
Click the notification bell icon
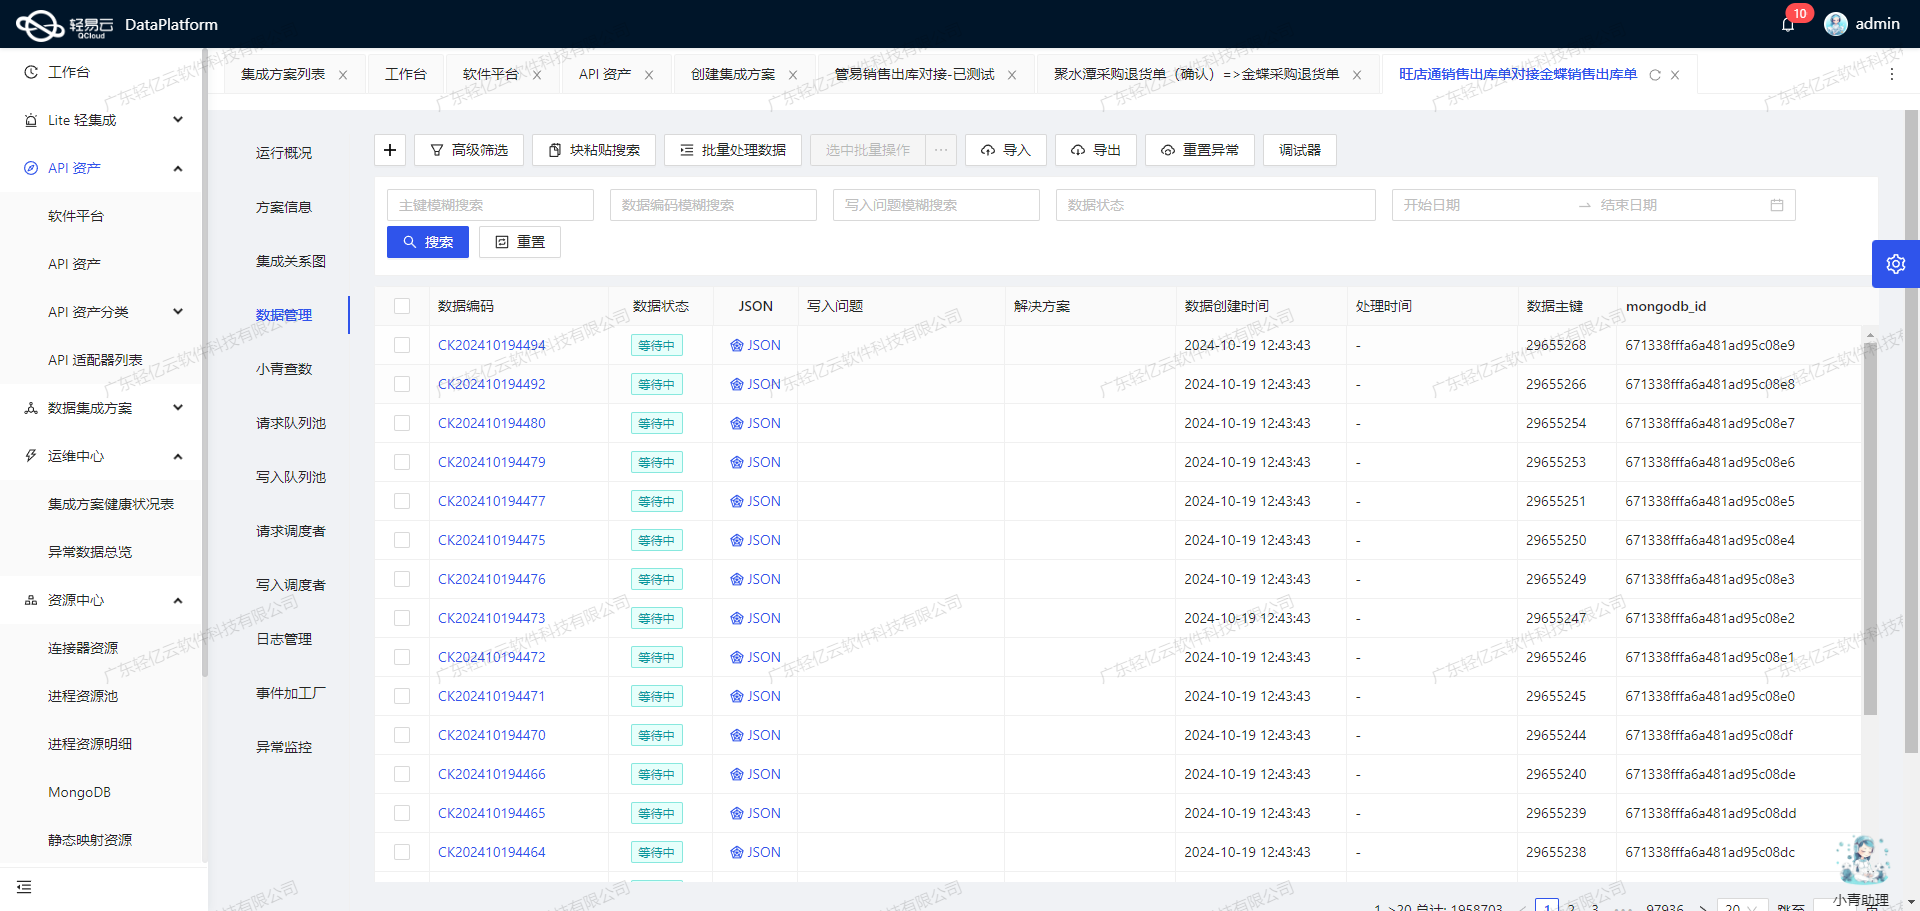click(x=1788, y=24)
